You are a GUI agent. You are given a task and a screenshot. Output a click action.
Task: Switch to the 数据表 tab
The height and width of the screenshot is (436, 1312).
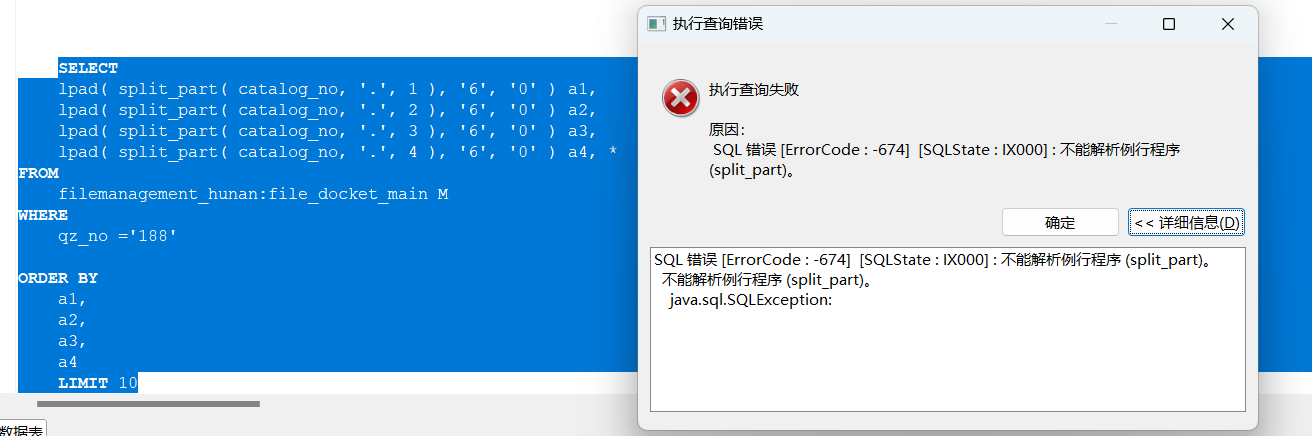click(22, 429)
